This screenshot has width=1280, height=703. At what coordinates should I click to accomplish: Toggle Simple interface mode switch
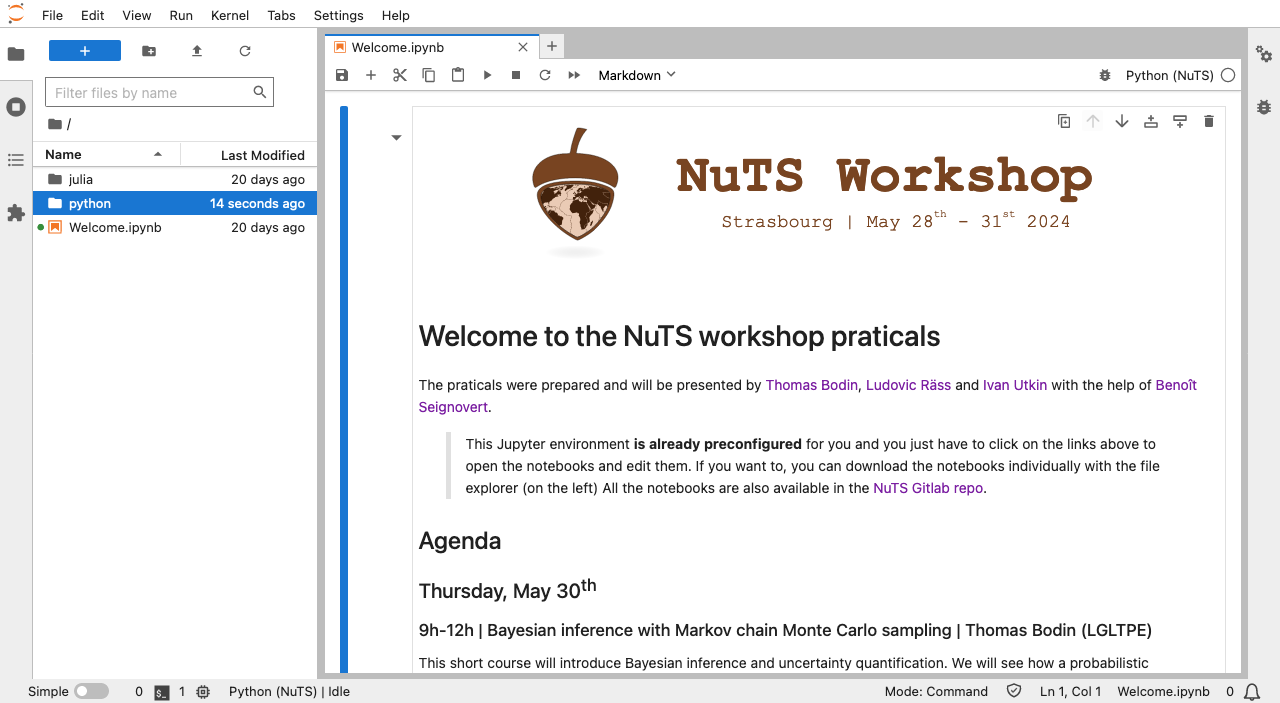coord(91,691)
